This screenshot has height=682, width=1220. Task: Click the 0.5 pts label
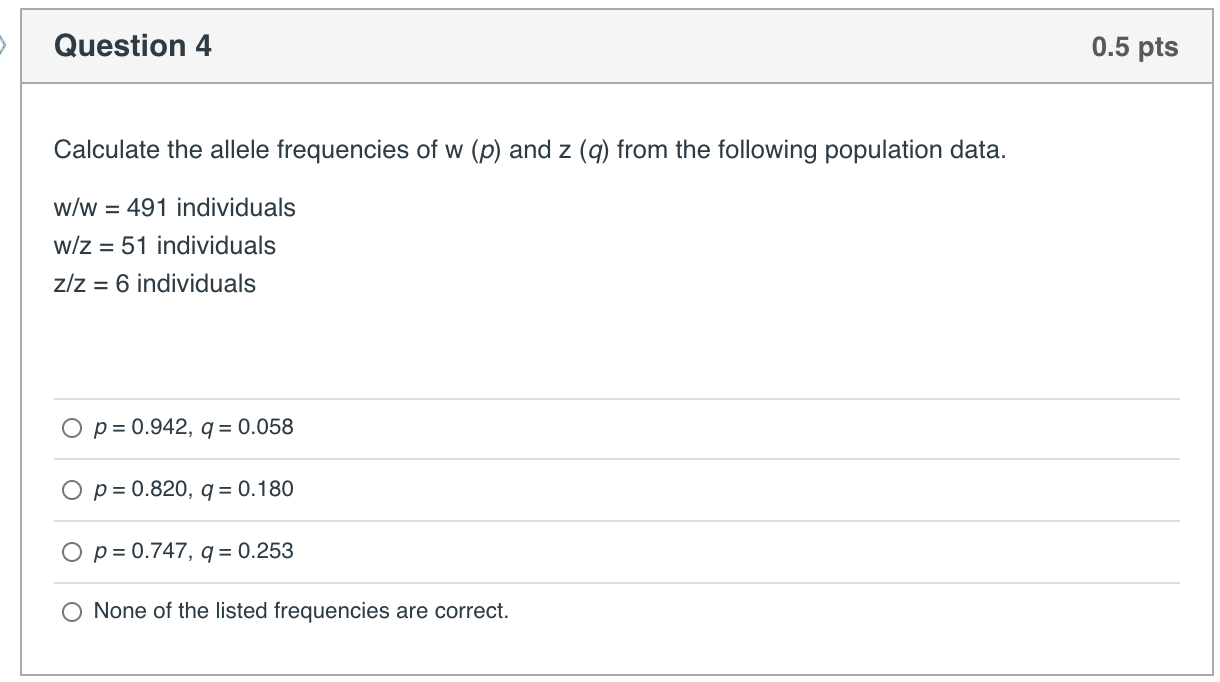pos(1134,47)
